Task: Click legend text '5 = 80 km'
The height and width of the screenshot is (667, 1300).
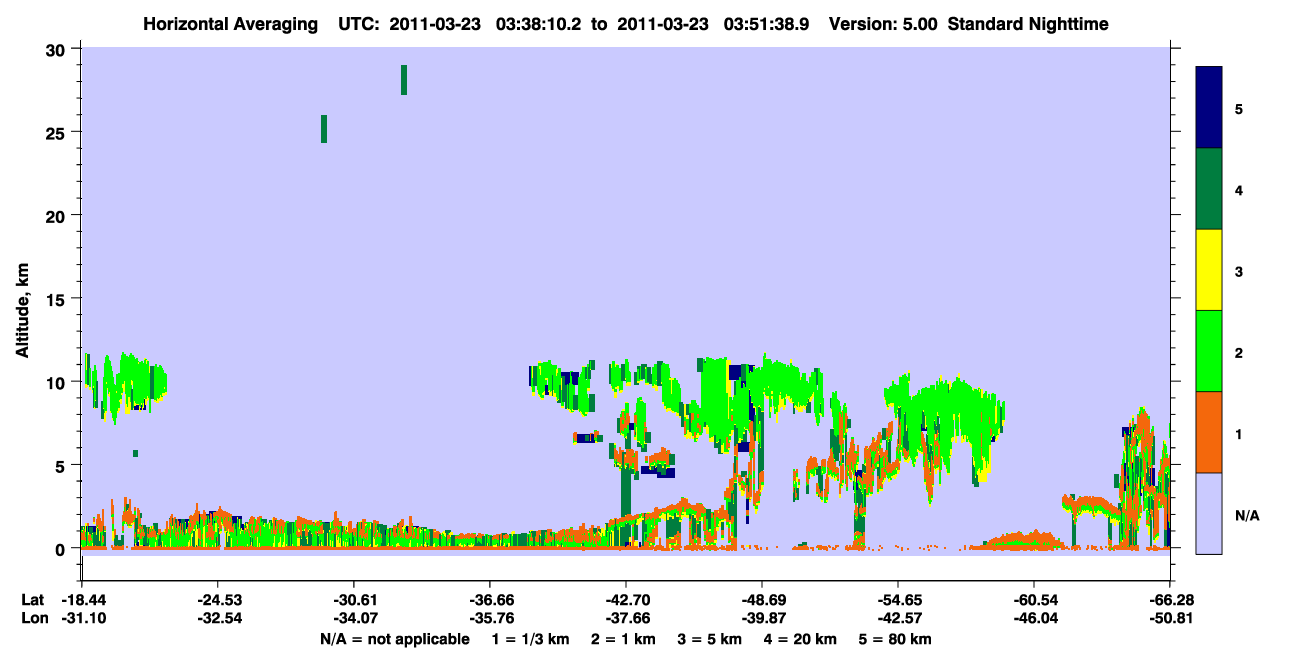Action: click(895, 639)
